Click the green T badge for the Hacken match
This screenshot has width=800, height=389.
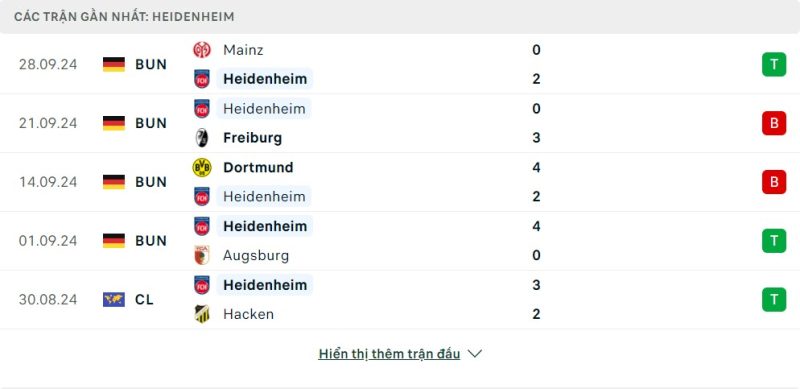point(774,300)
